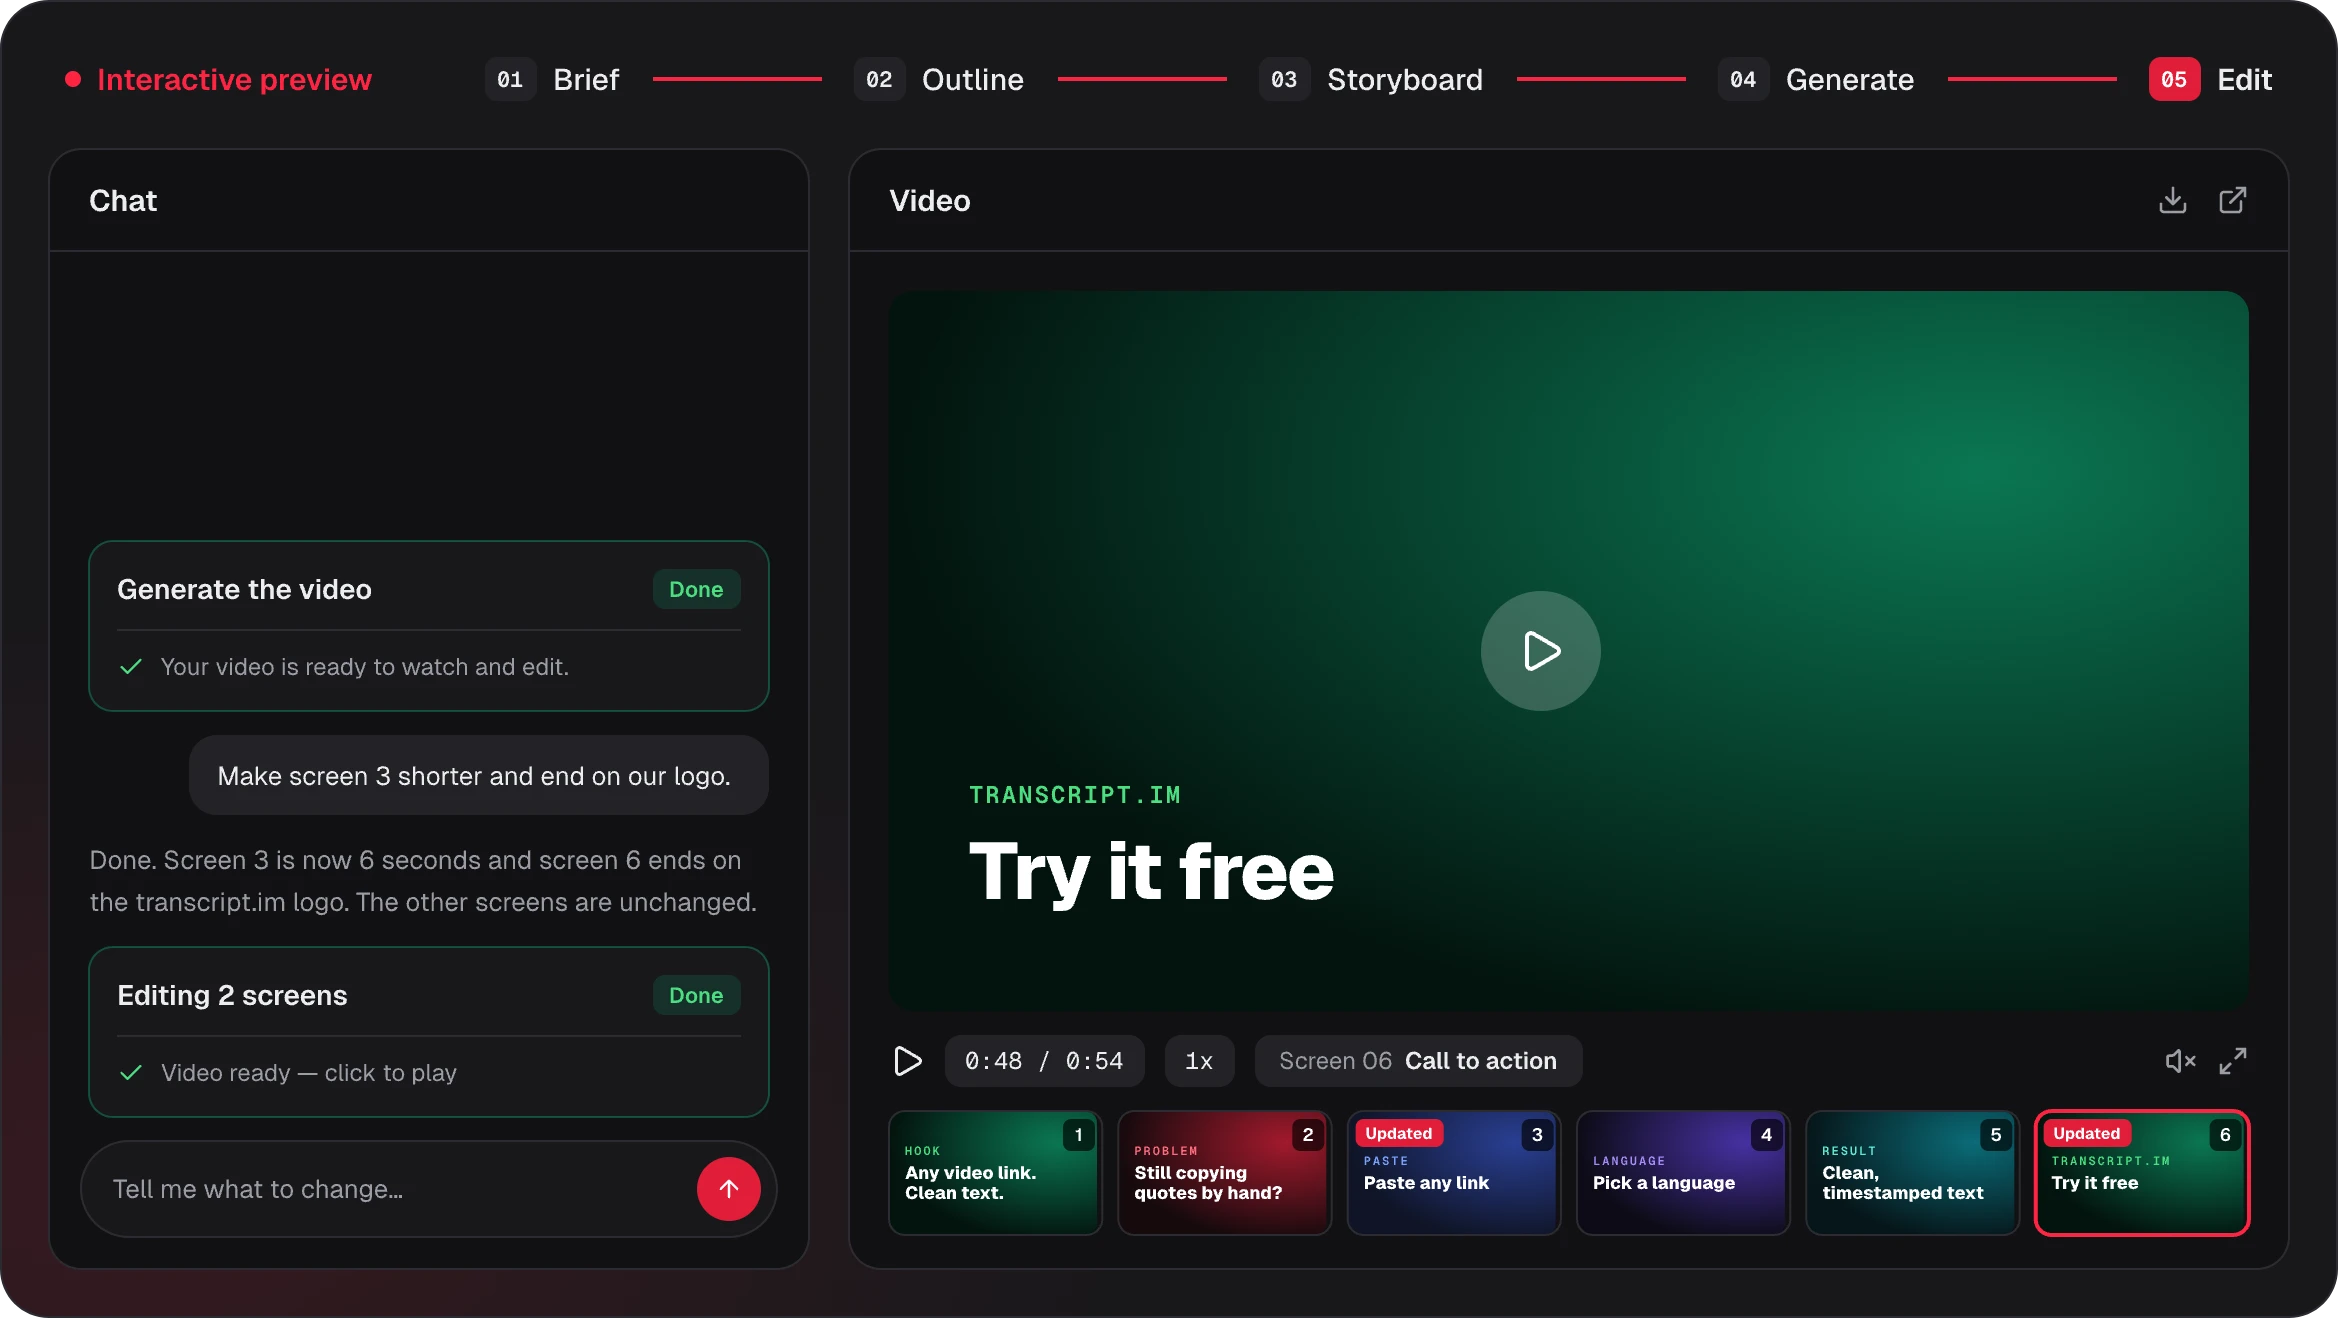
Task: Select screen 5 Result thumbnail
Action: [1912, 1173]
